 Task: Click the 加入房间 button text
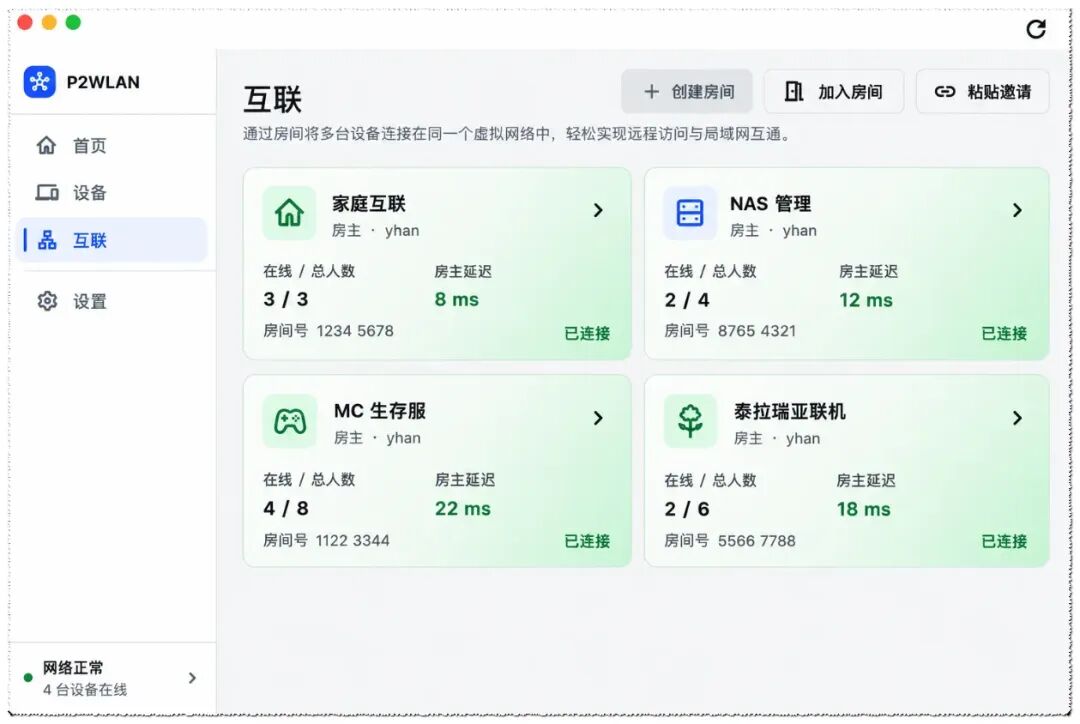[850, 92]
